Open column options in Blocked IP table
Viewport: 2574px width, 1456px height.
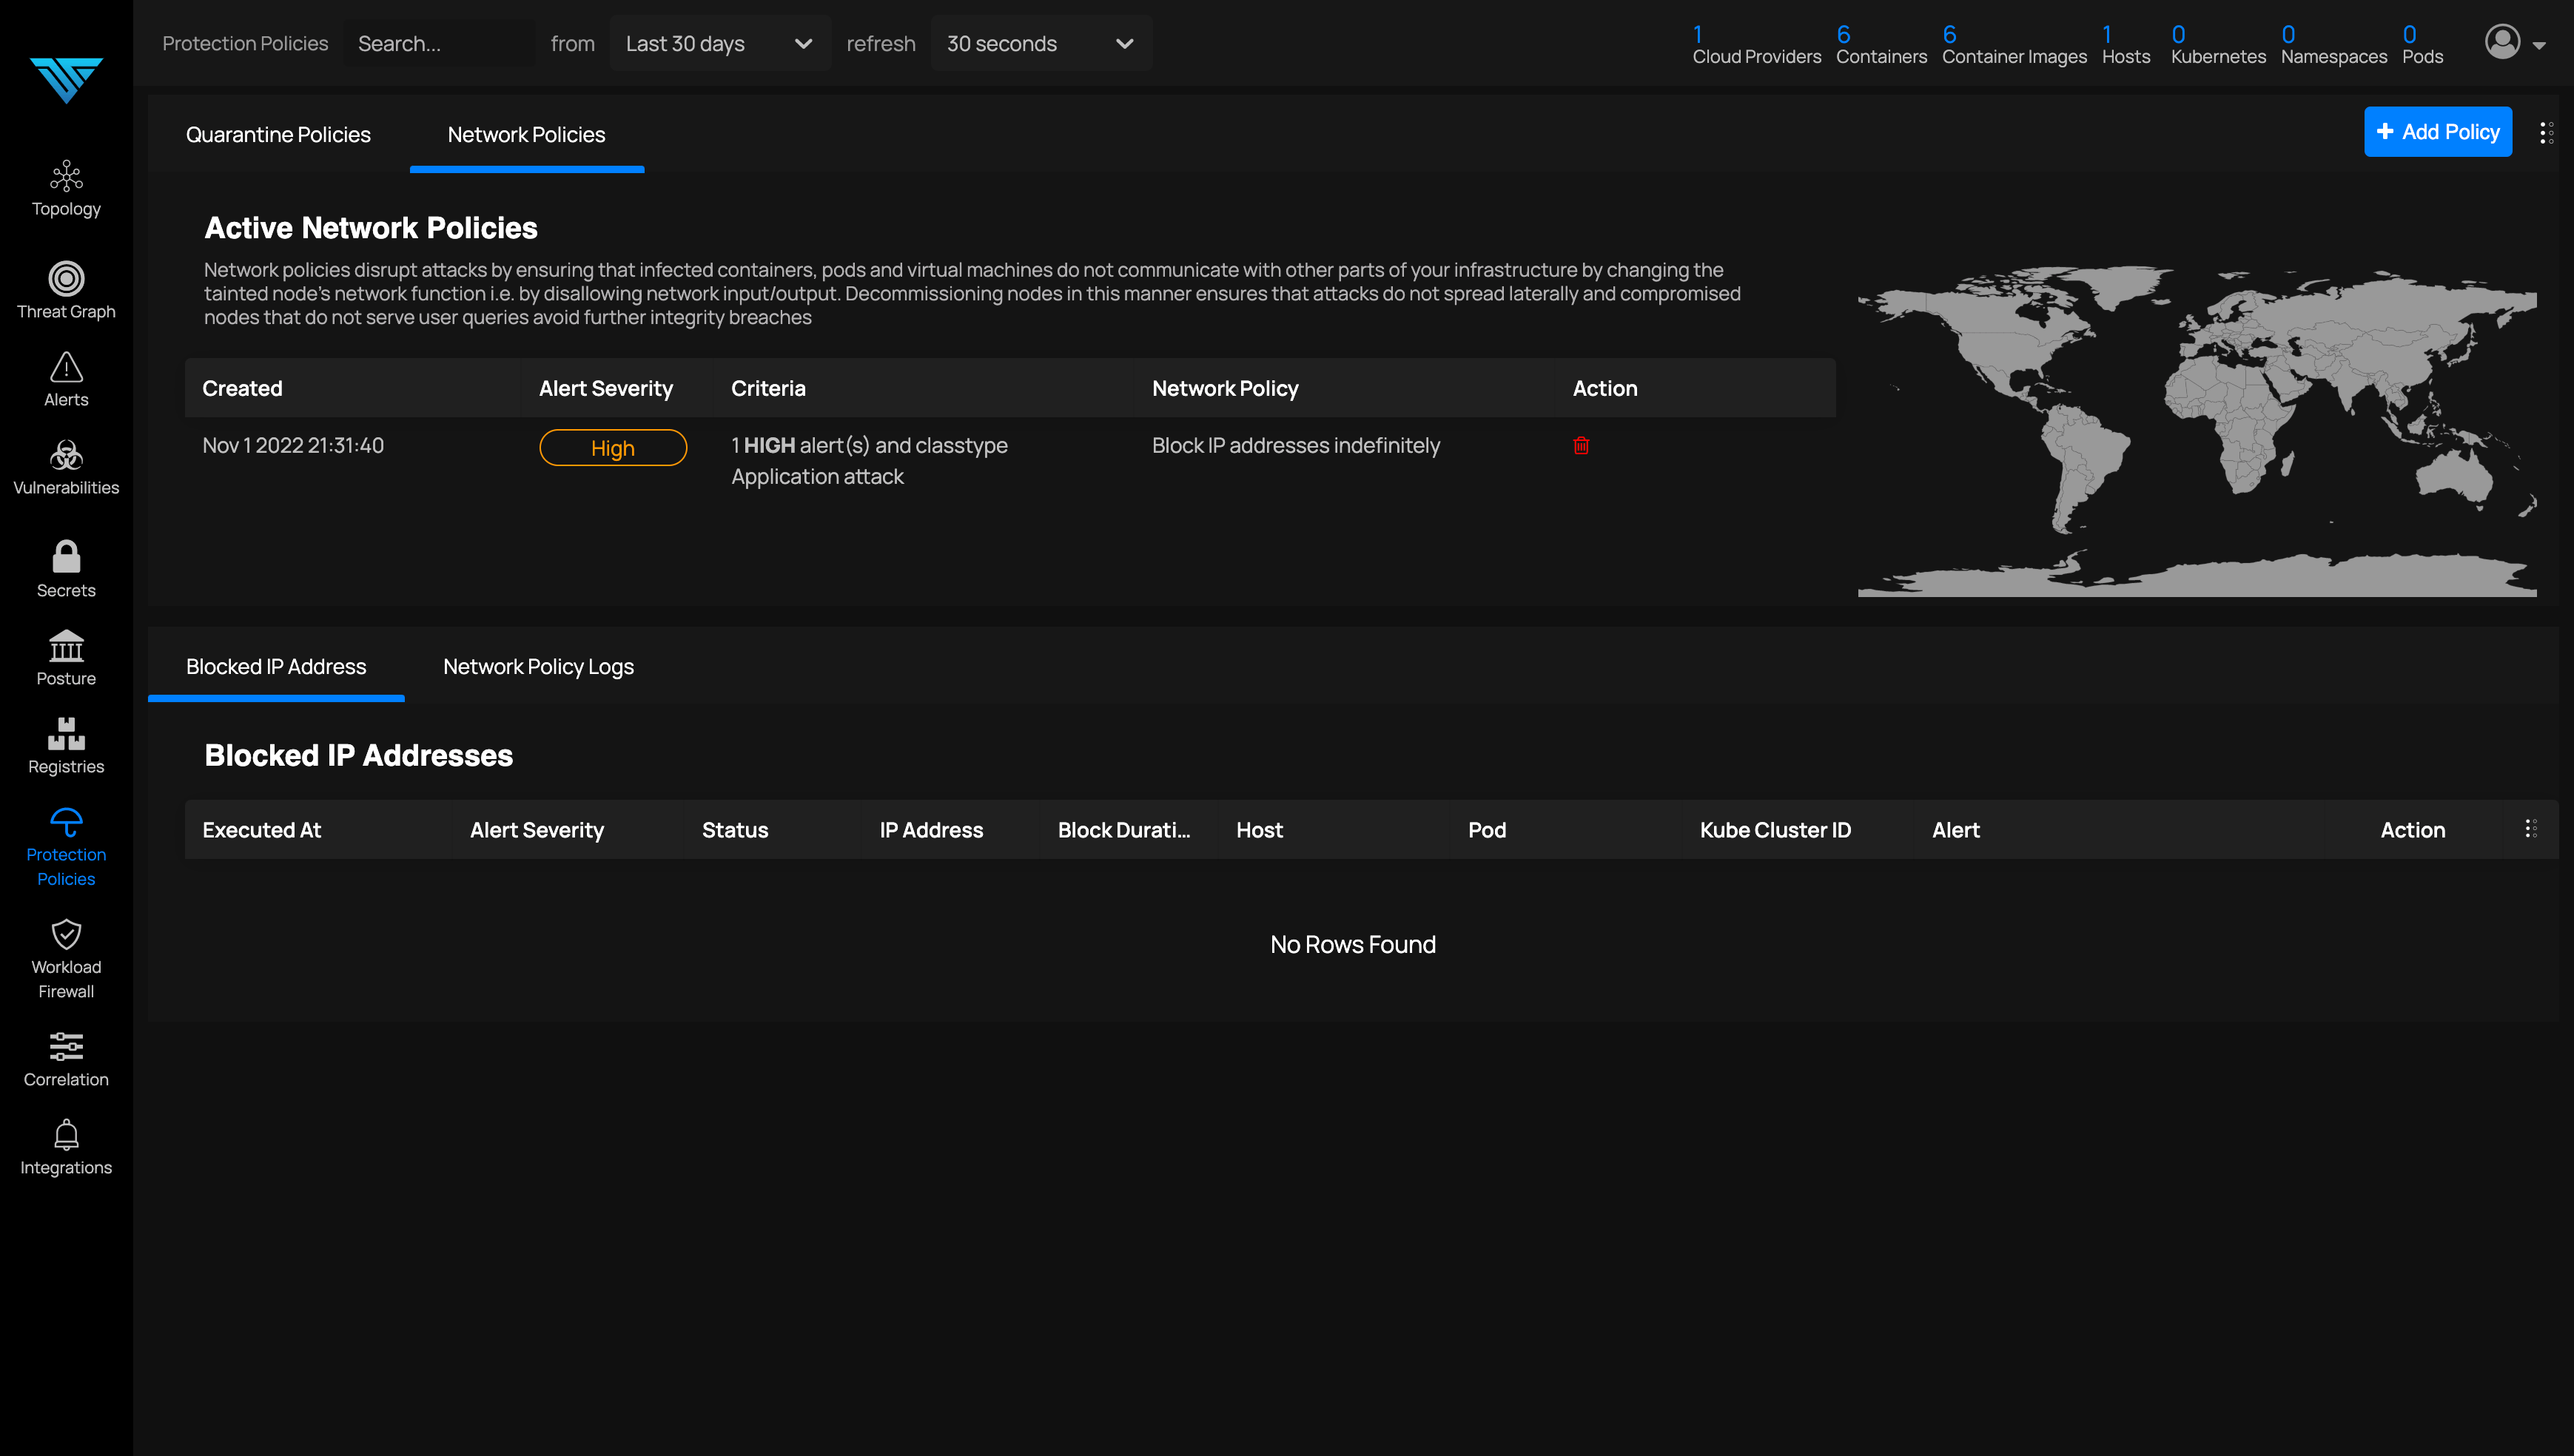2530,829
